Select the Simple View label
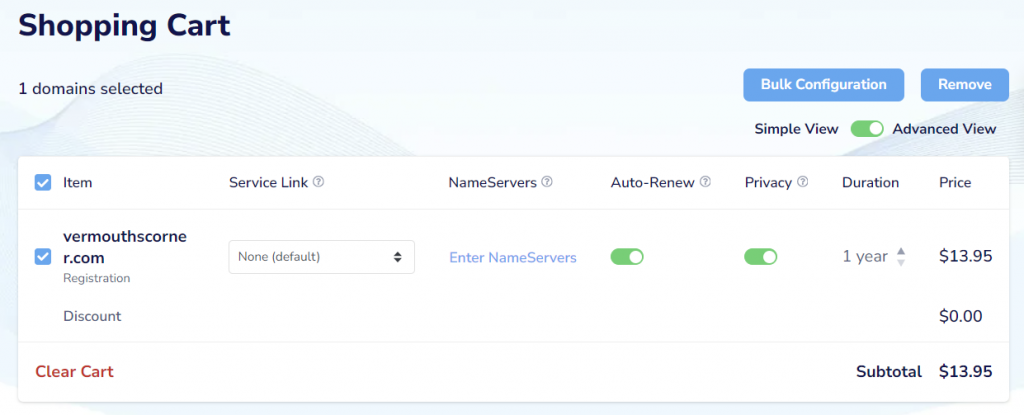Screen dimensions: 1024x415 [x=796, y=129]
